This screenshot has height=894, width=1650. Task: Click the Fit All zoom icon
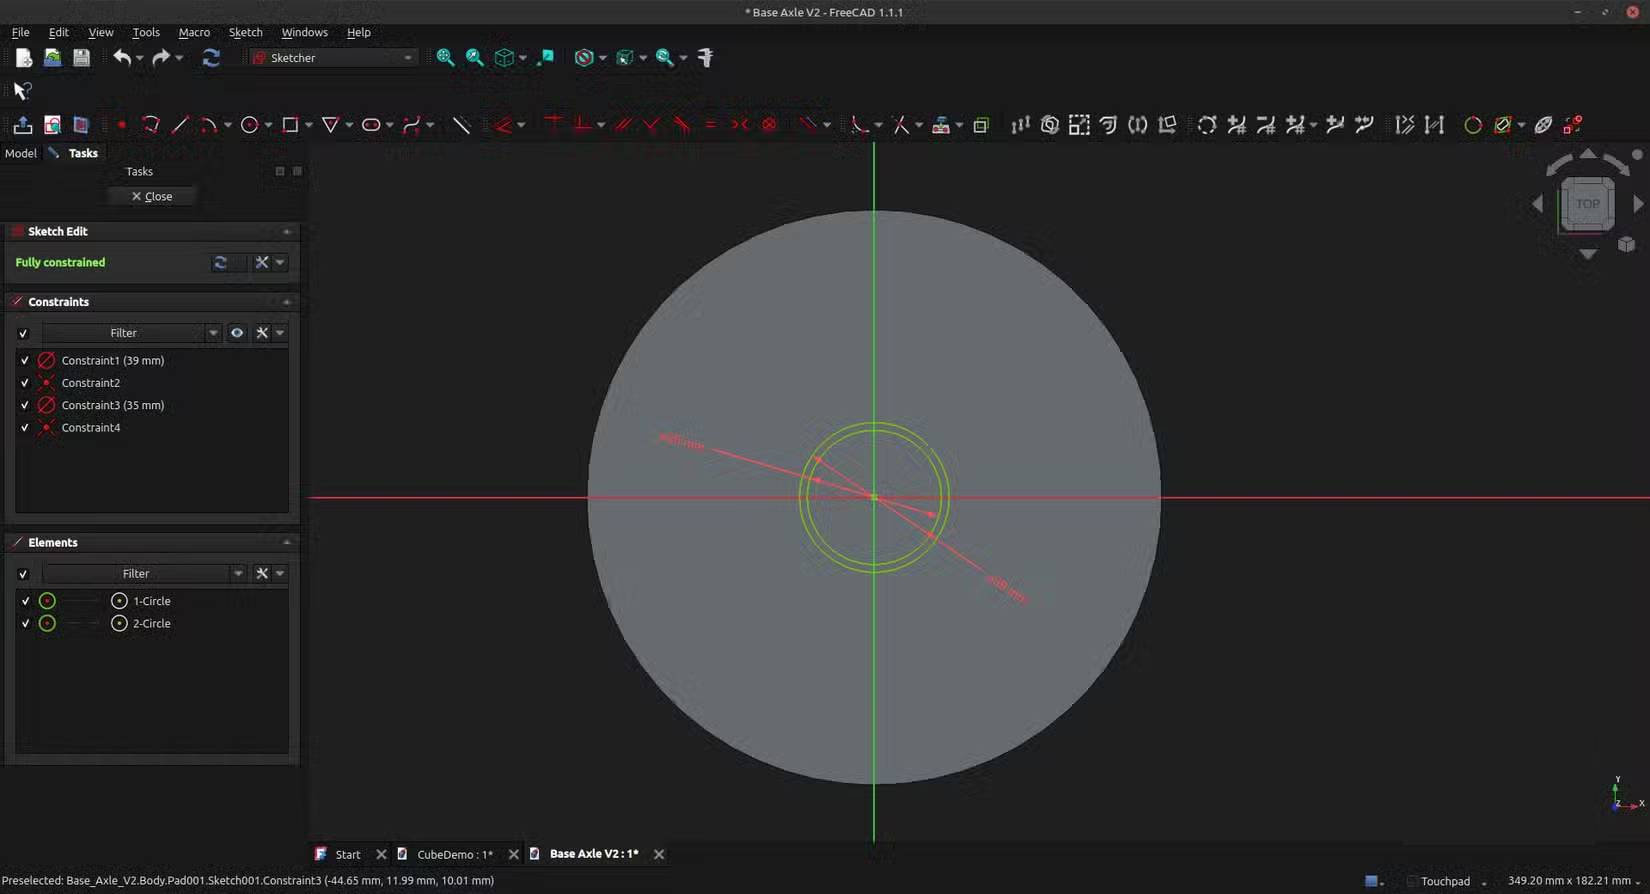(x=445, y=58)
